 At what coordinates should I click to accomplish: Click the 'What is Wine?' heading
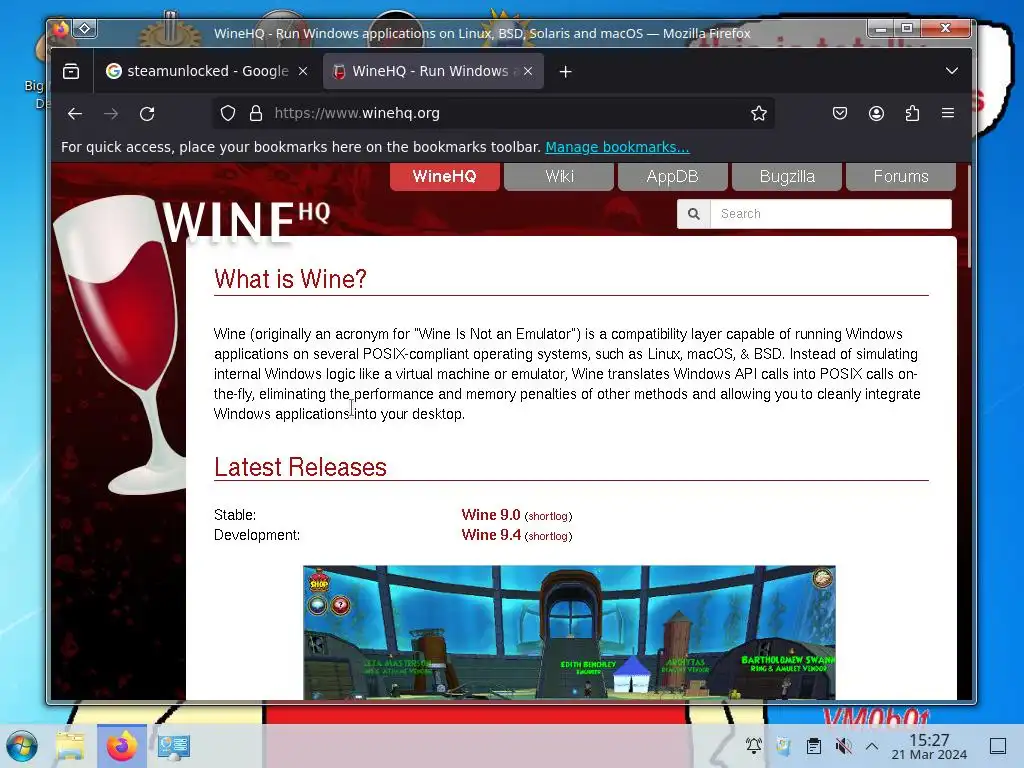[x=290, y=280]
